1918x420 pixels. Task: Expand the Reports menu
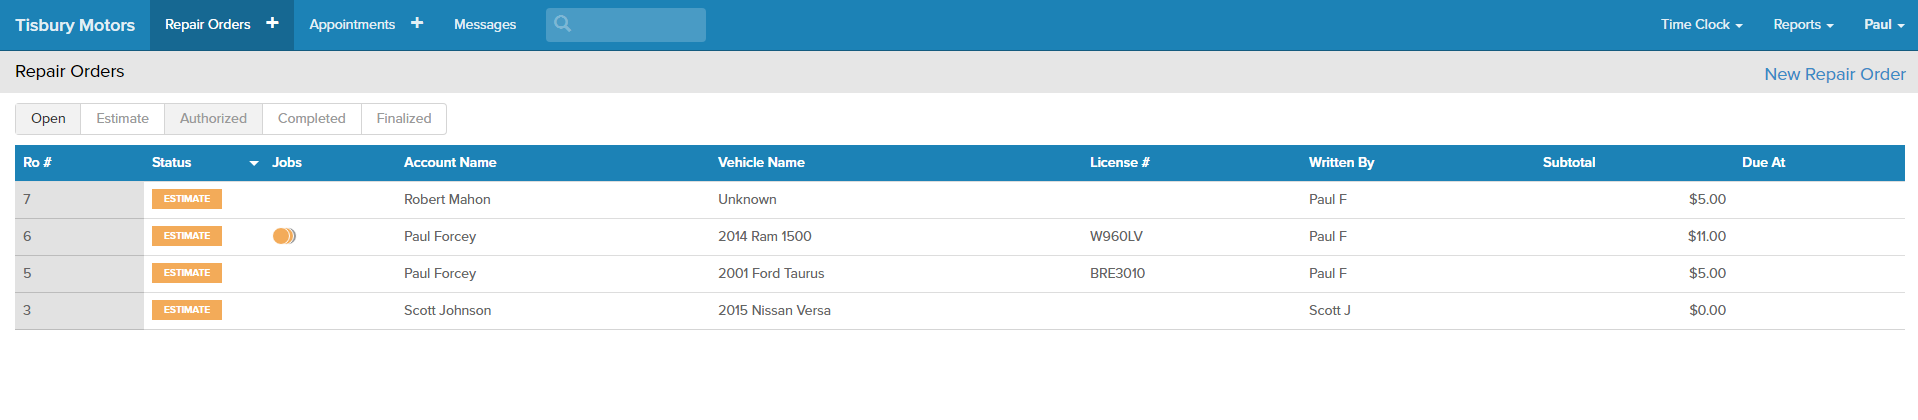coord(1802,24)
